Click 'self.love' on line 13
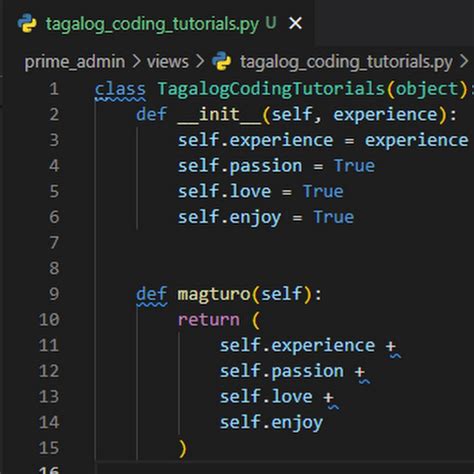The width and height of the screenshot is (474, 474). [266, 397]
